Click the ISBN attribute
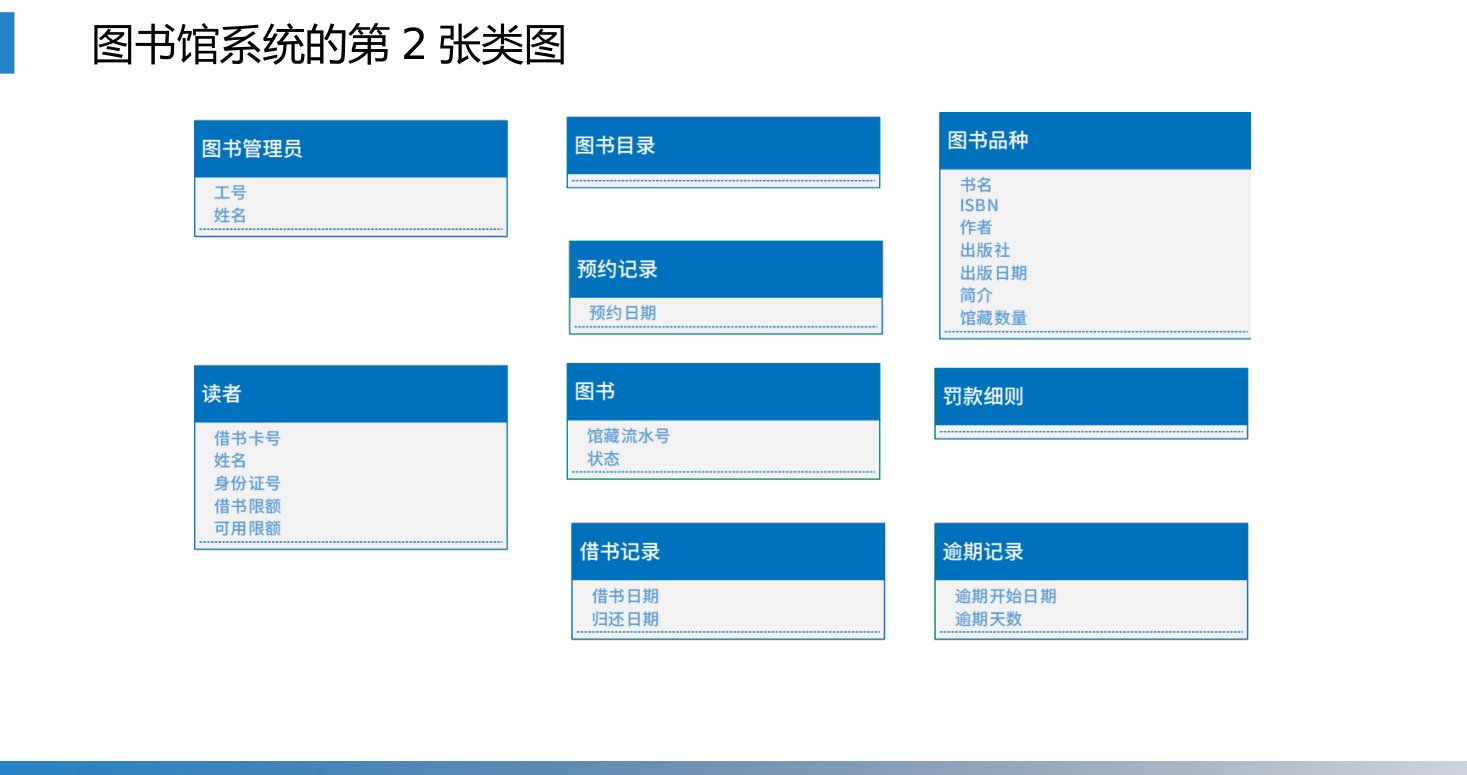 (979, 205)
